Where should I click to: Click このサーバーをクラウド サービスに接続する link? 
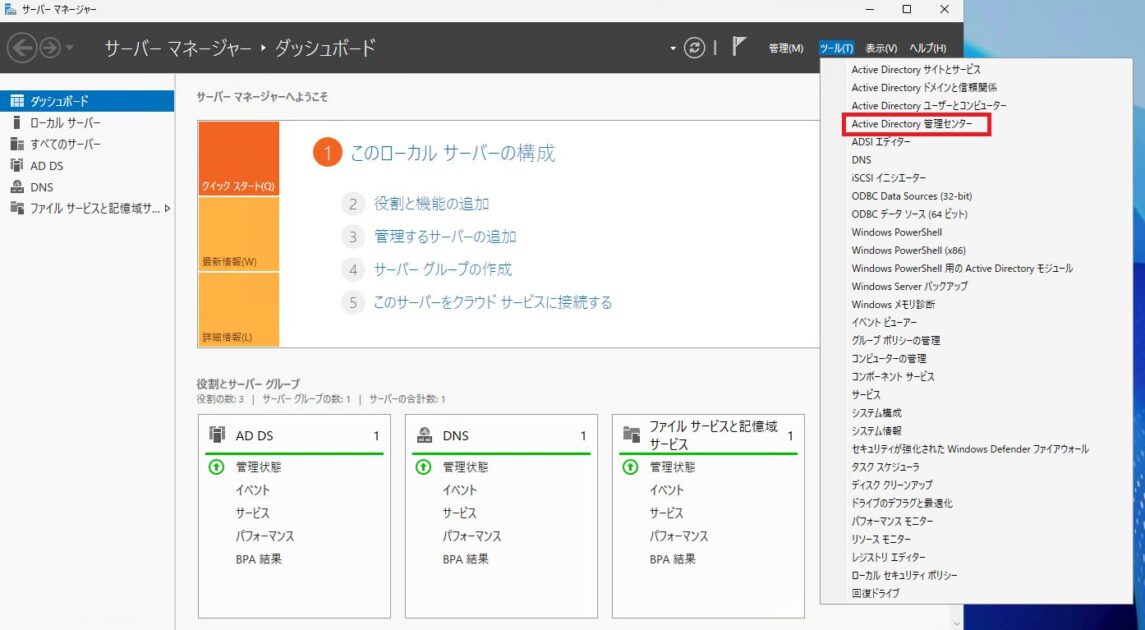[493, 302]
